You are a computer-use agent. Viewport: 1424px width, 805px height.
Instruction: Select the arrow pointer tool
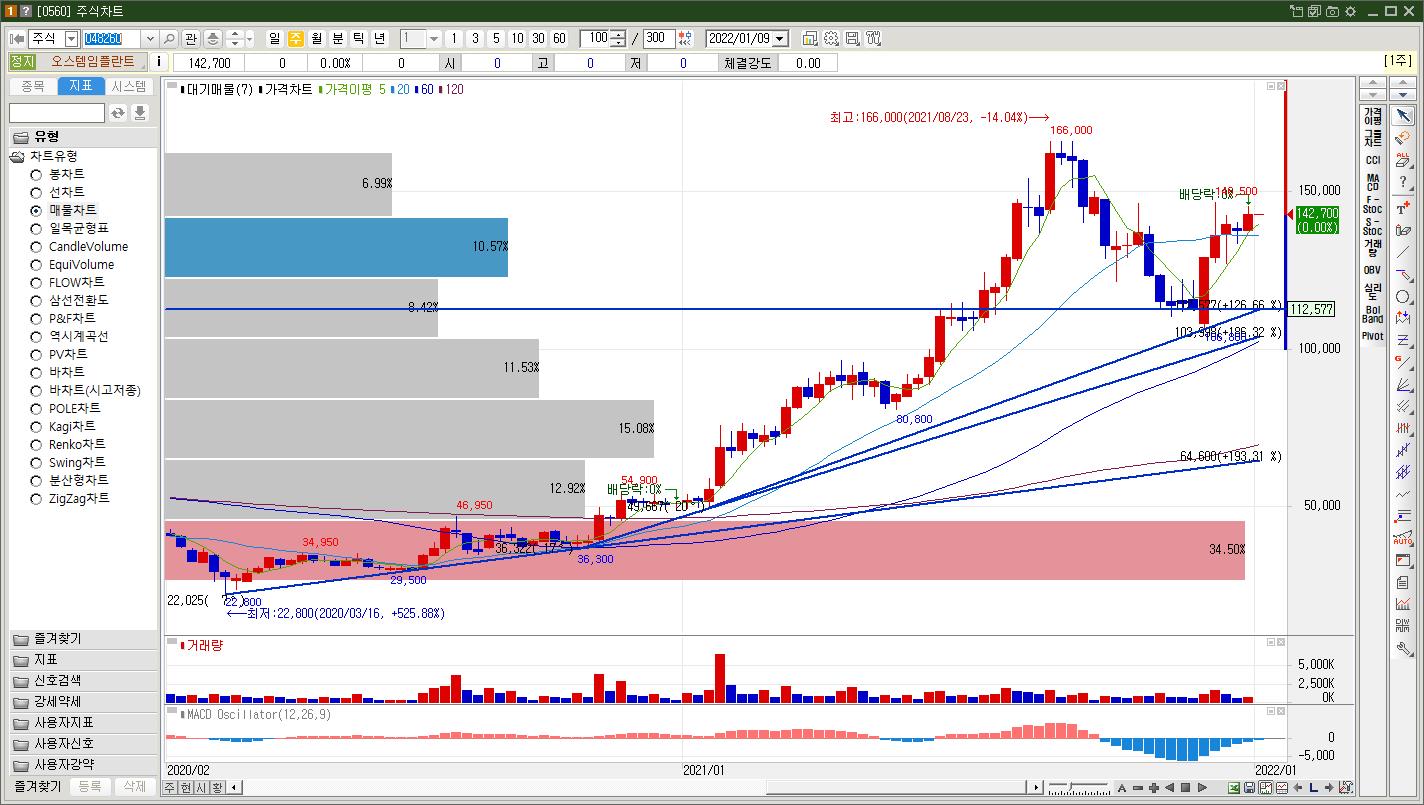(1403, 116)
